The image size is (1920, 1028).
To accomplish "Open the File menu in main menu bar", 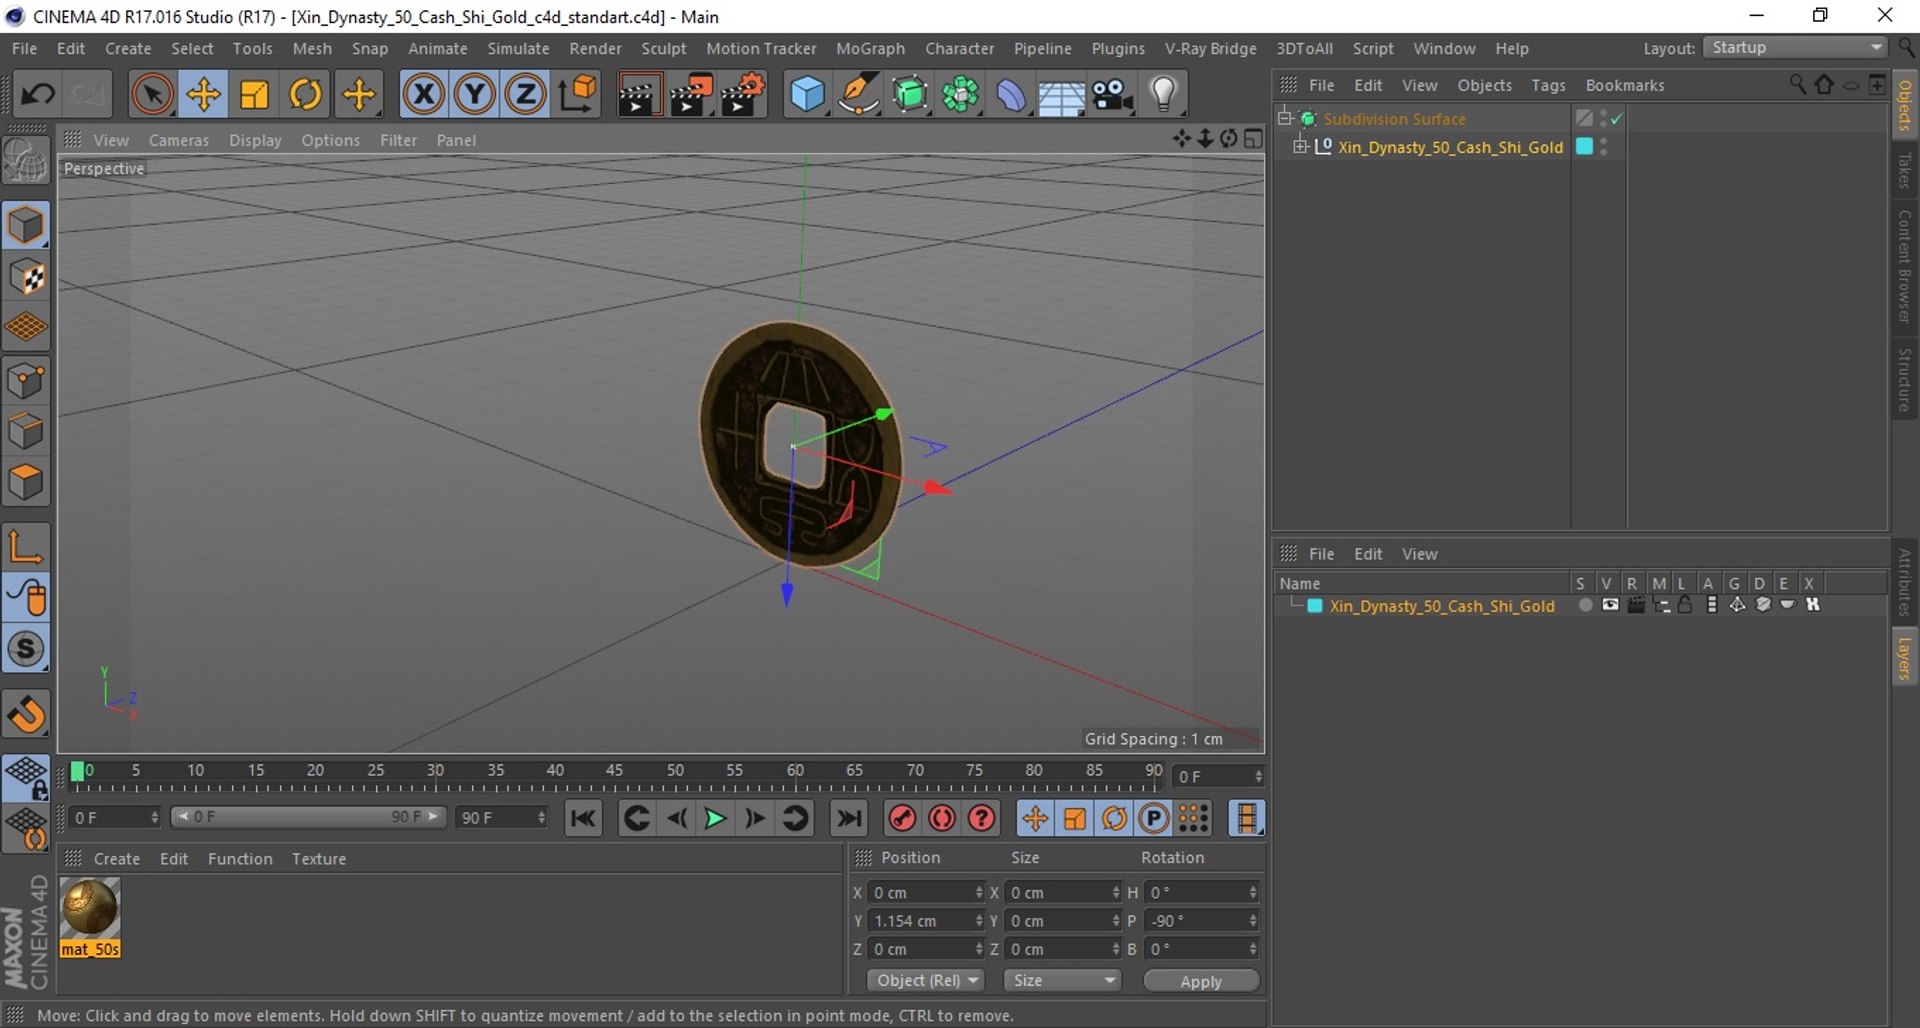I will pos(24,48).
